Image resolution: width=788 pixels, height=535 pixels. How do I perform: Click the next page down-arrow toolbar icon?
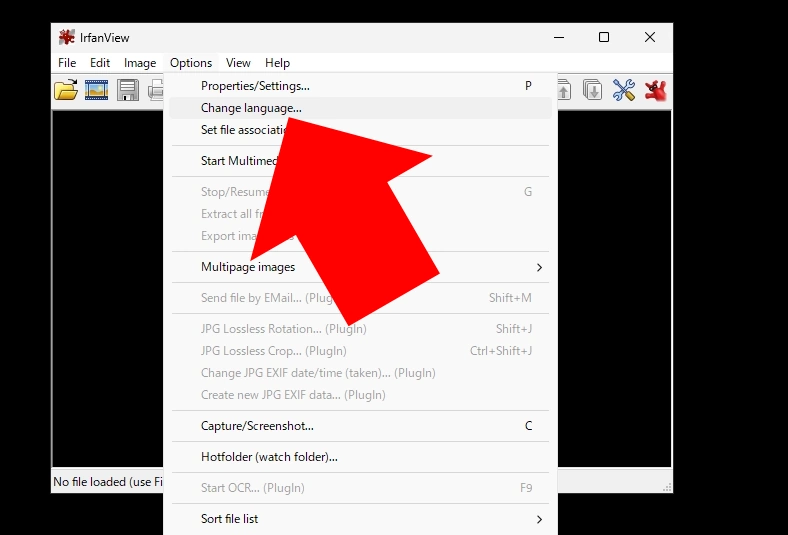pyautogui.click(x=593, y=90)
